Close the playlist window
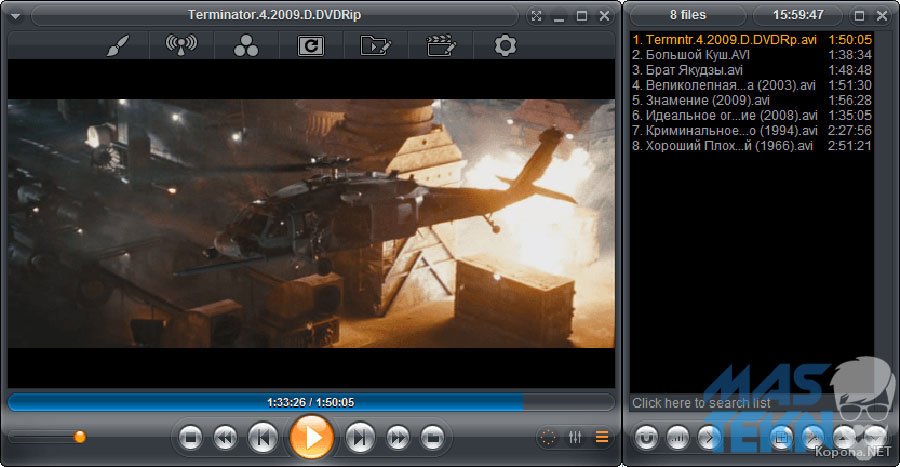Screen dimensions: 900x467 (882, 16)
